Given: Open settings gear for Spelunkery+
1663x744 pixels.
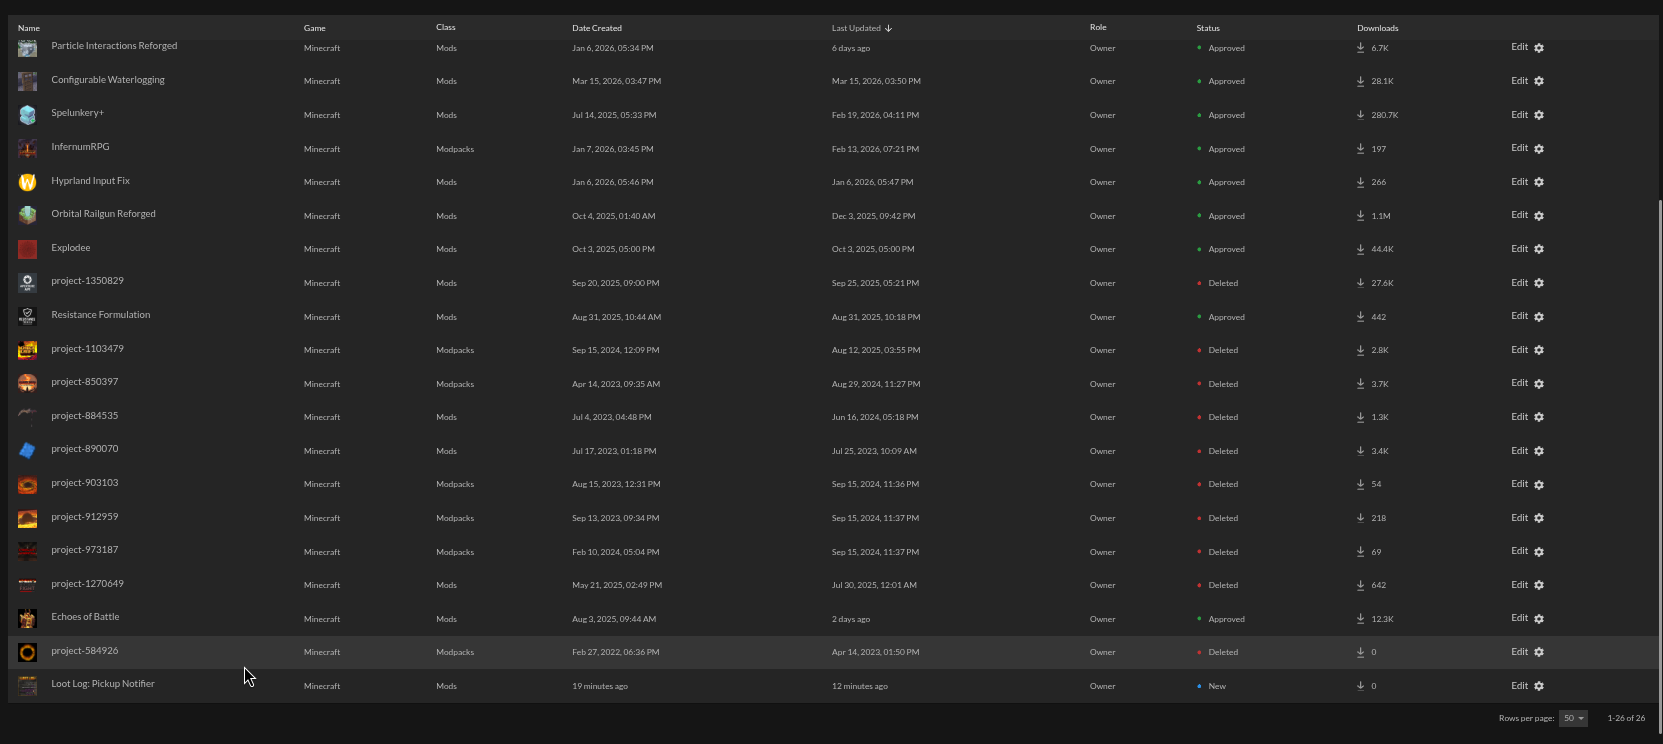Looking at the screenshot, I should coord(1539,115).
